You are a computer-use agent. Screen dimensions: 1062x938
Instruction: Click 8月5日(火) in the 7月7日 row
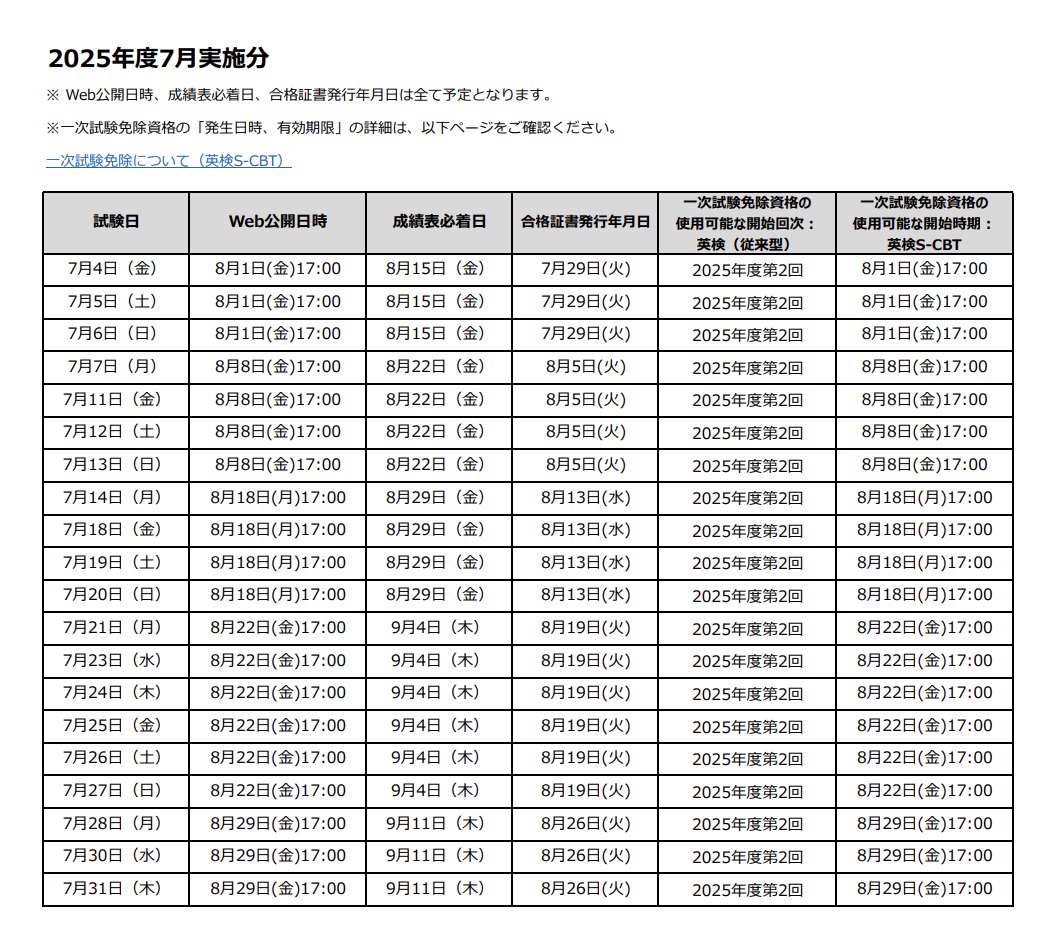(x=585, y=367)
